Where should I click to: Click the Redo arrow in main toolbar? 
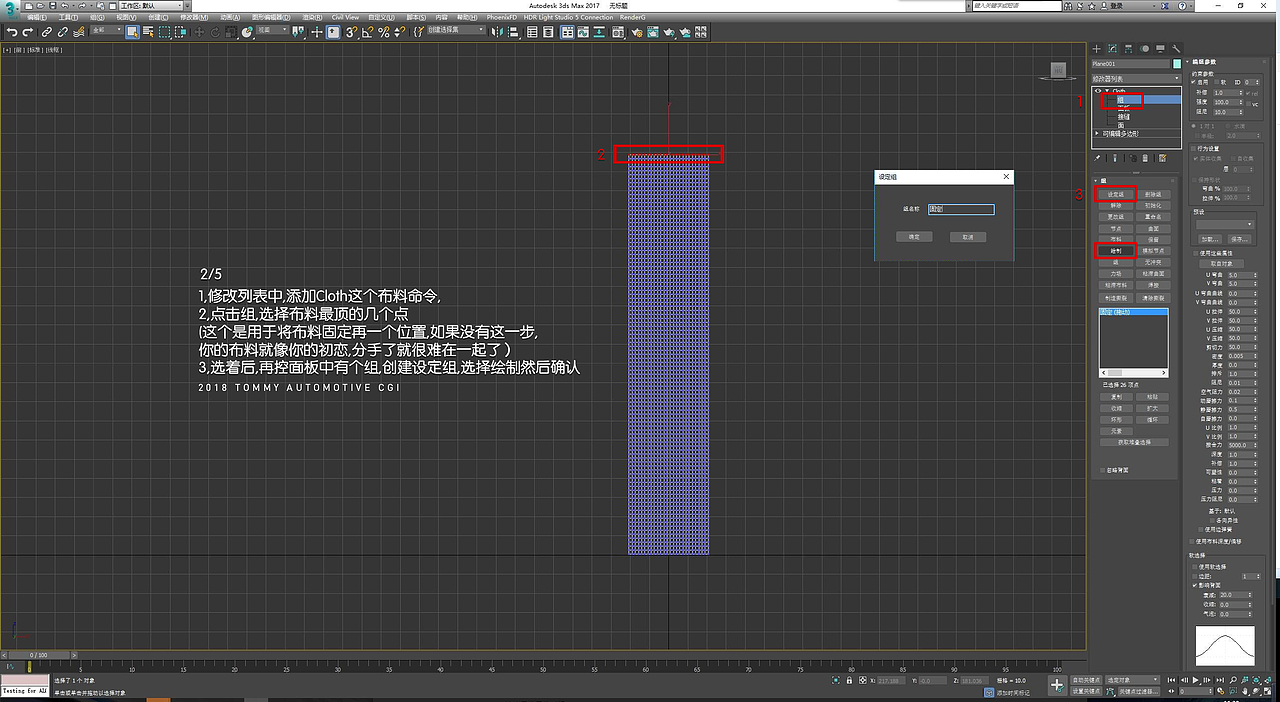tap(26, 32)
